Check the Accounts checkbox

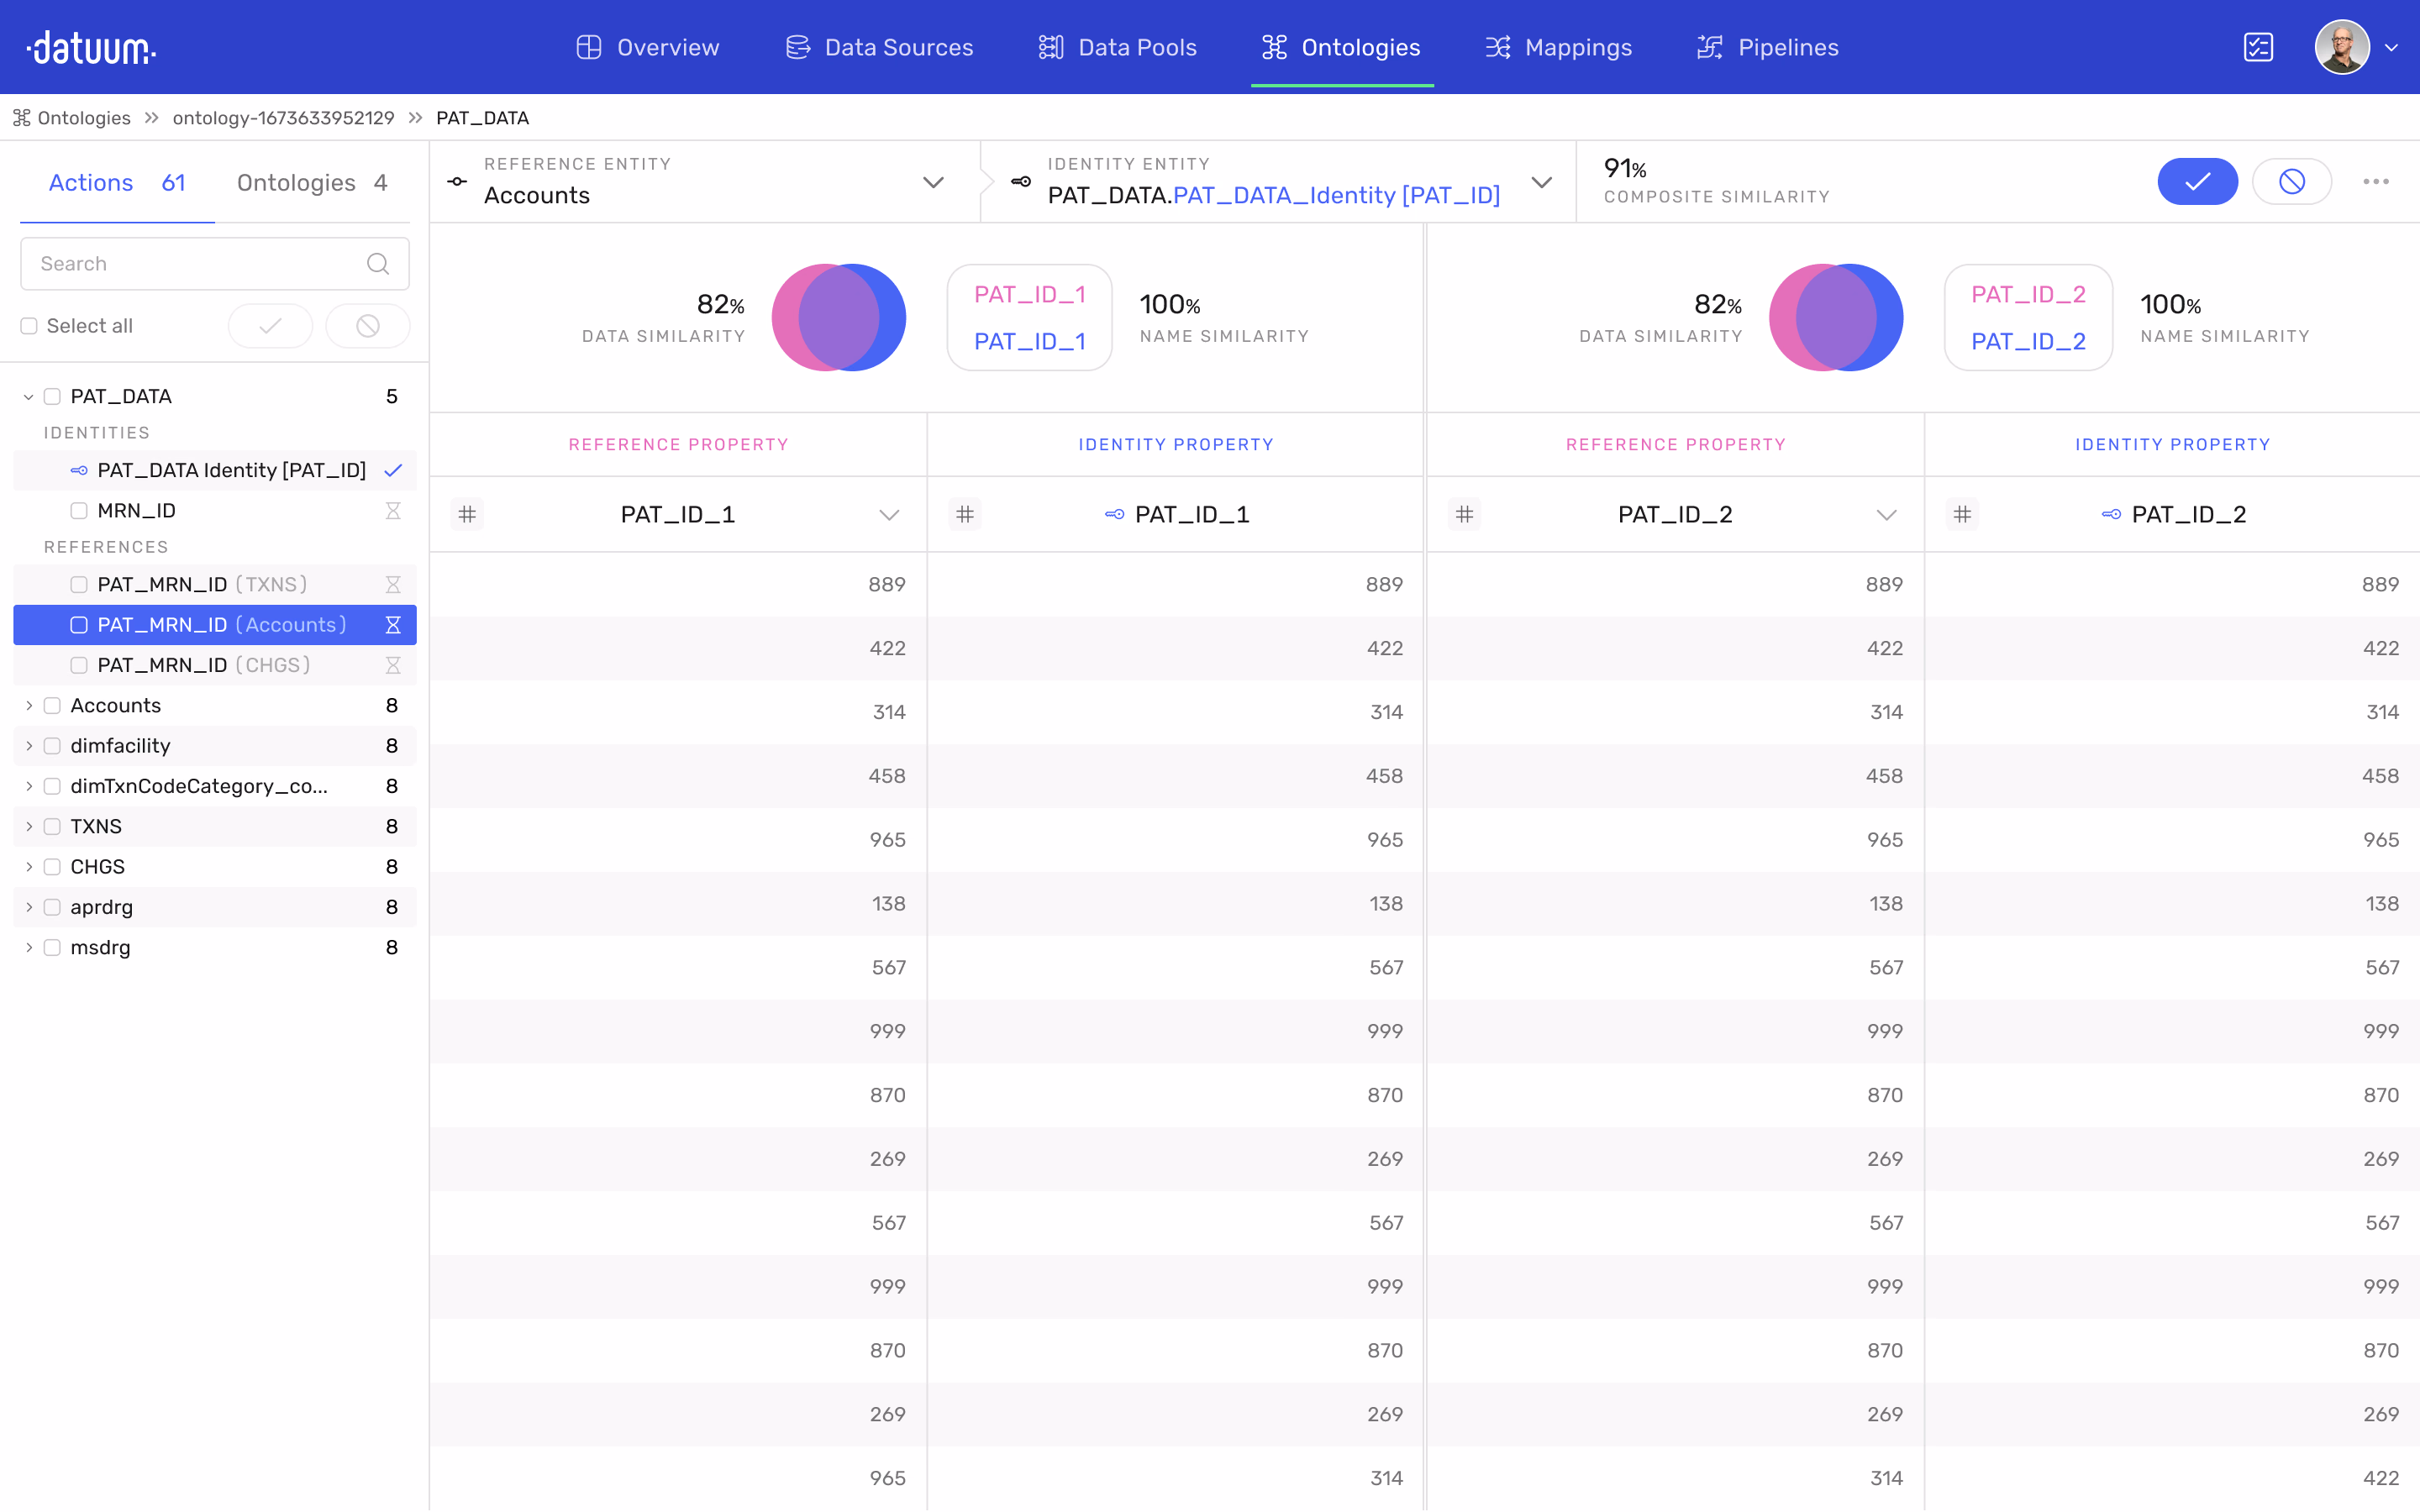(x=51, y=705)
